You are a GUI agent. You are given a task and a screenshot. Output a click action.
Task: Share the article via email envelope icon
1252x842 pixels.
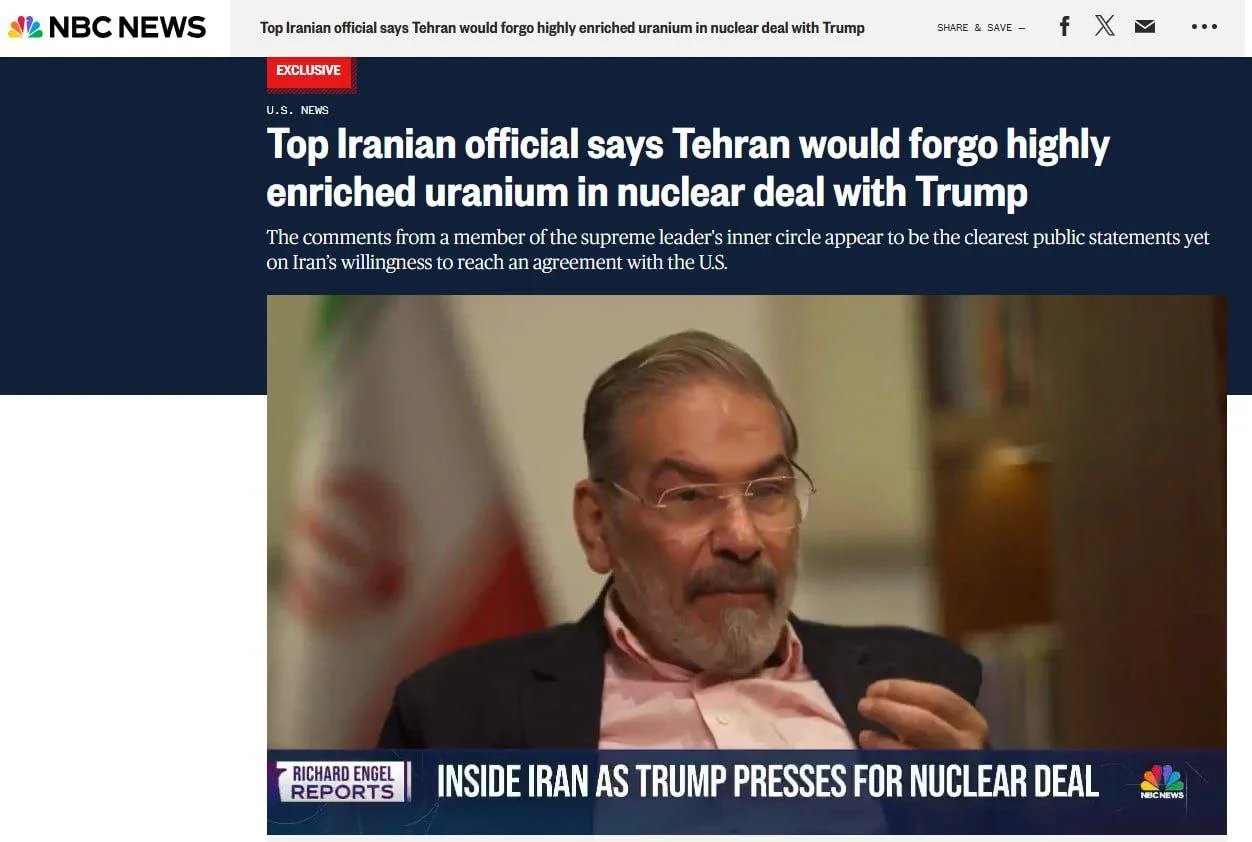(1145, 27)
